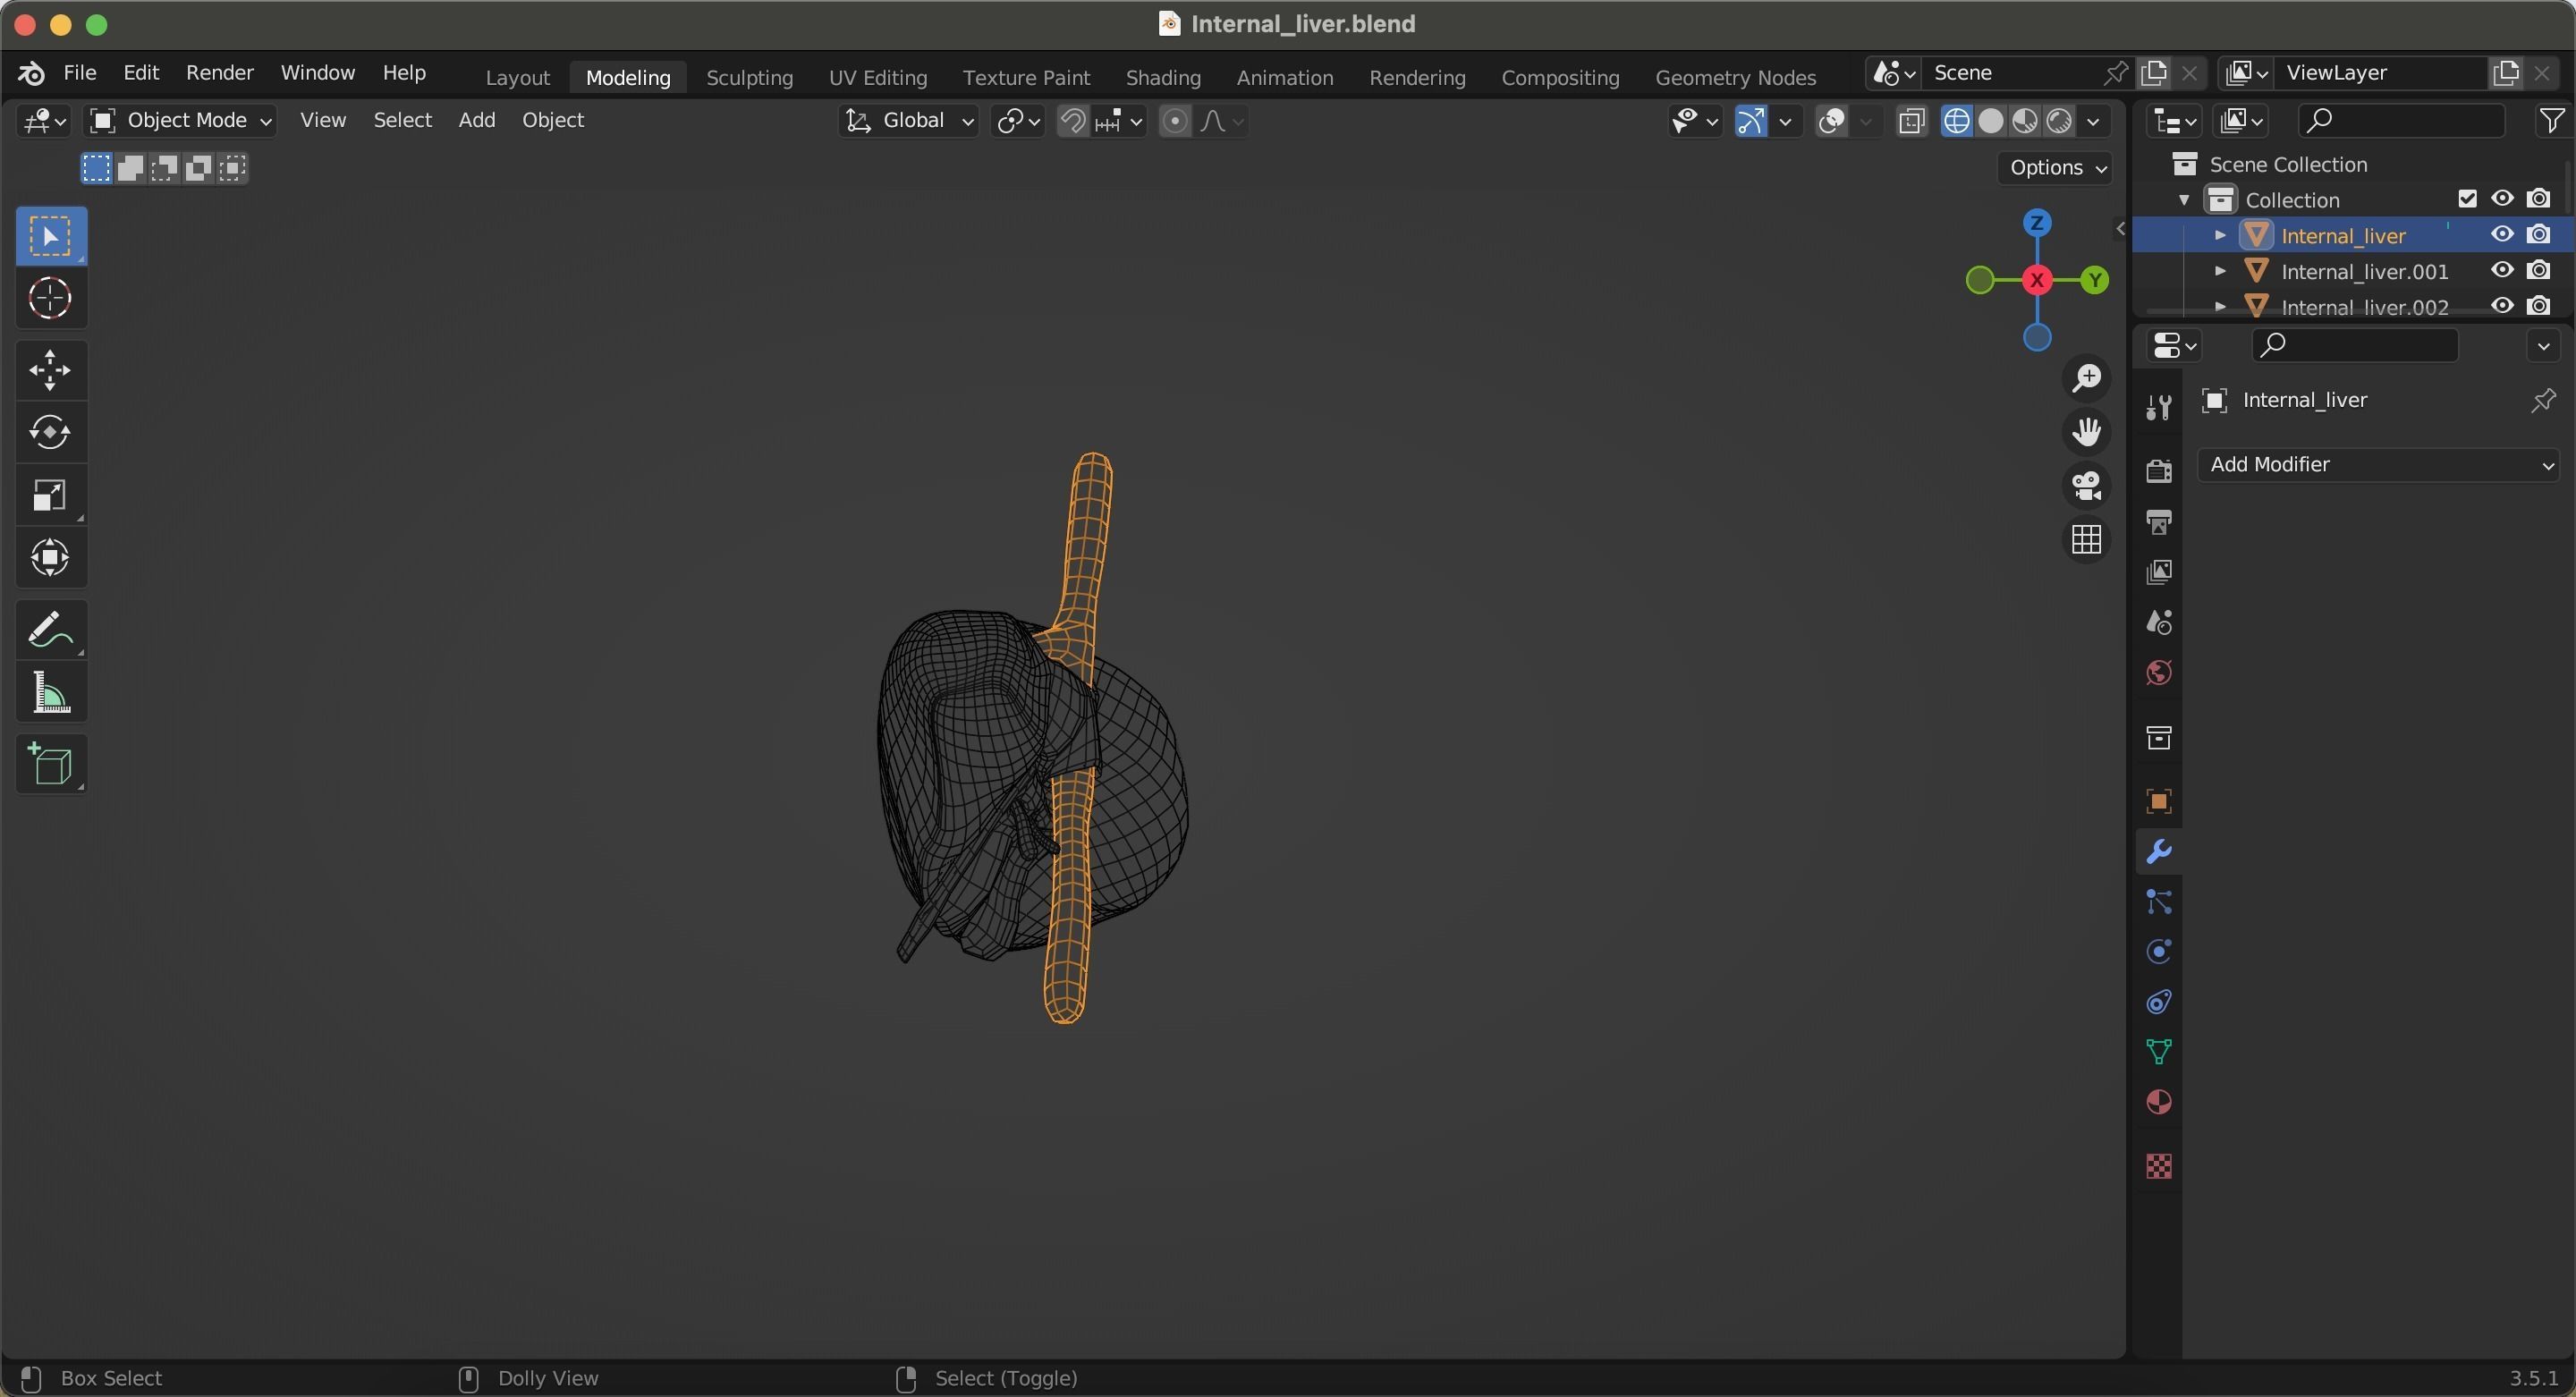Click the Blender logo menu
The width and height of the screenshot is (2576, 1397).
point(31,73)
